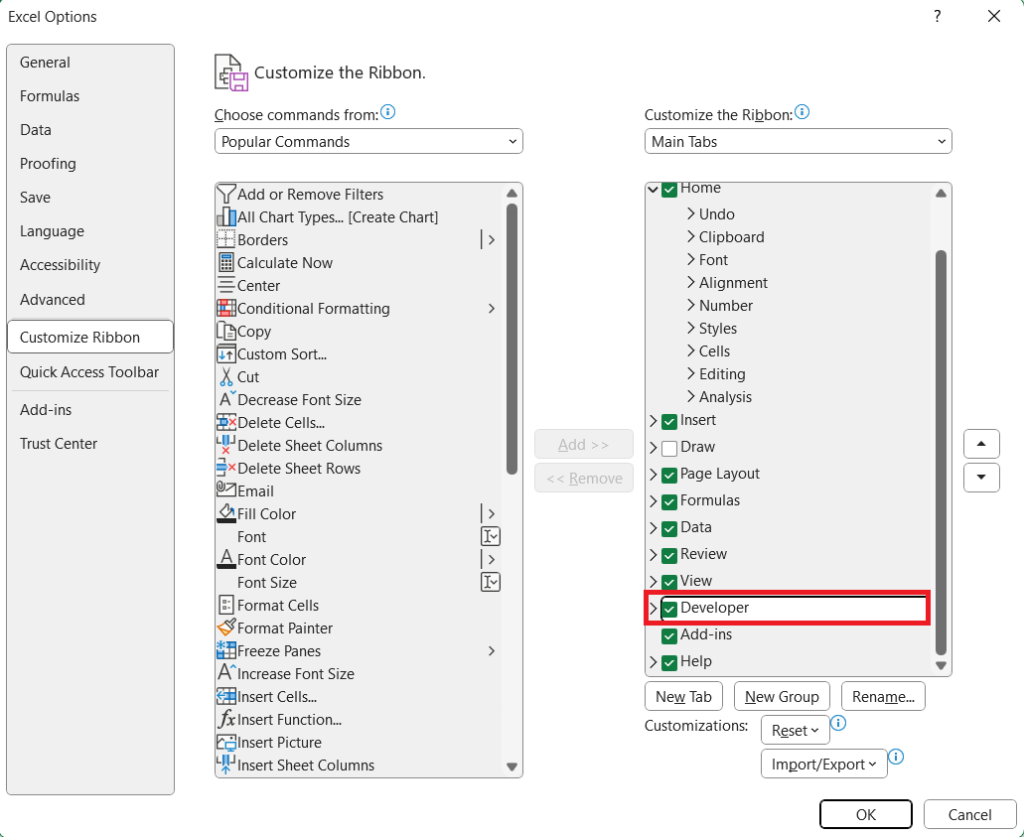Select the Insert Function command
Viewport: 1024px width, 837px height.
pyautogui.click(x=289, y=719)
